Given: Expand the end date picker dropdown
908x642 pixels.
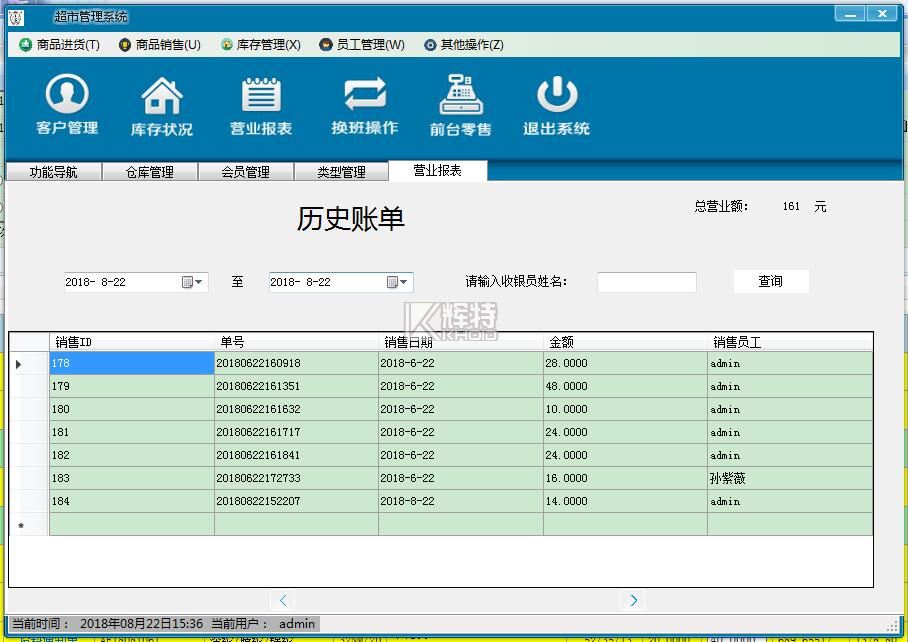Looking at the screenshot, I should coord(398,282).
